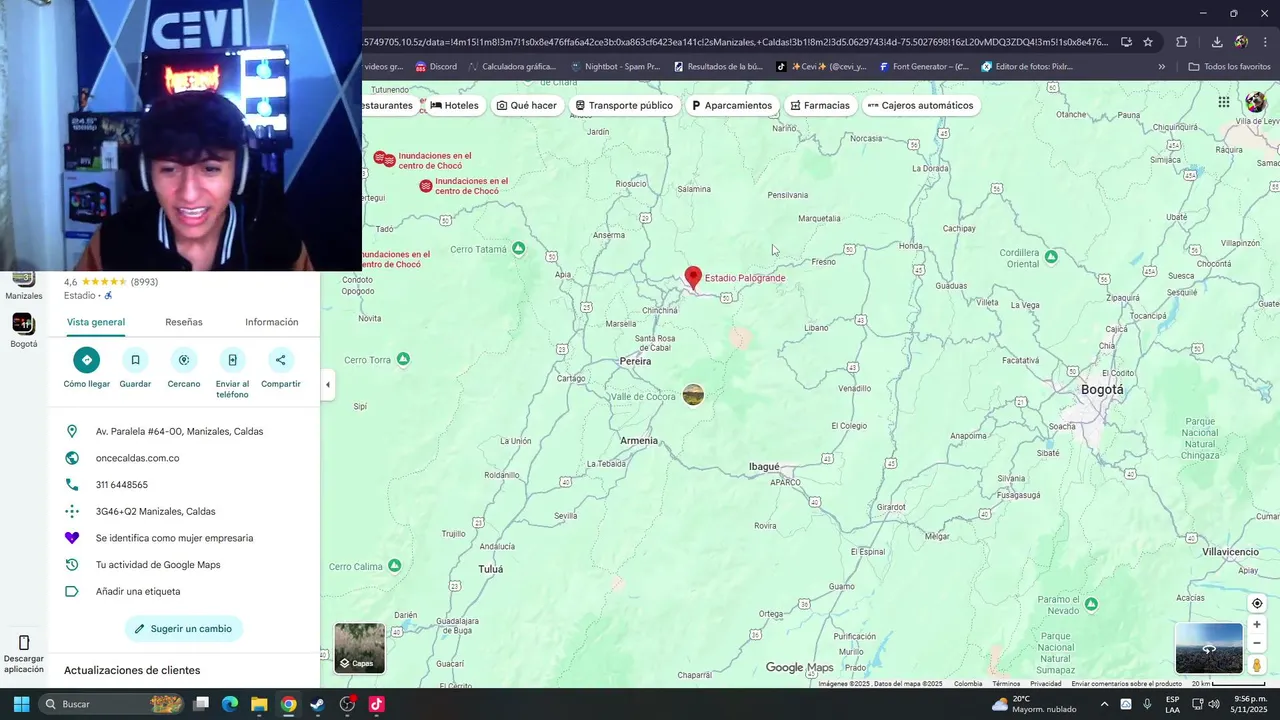The width and height of the screenshot is (1280, 720).
Task: Bookmark this page with the star icon
Action: point(1148,42)
